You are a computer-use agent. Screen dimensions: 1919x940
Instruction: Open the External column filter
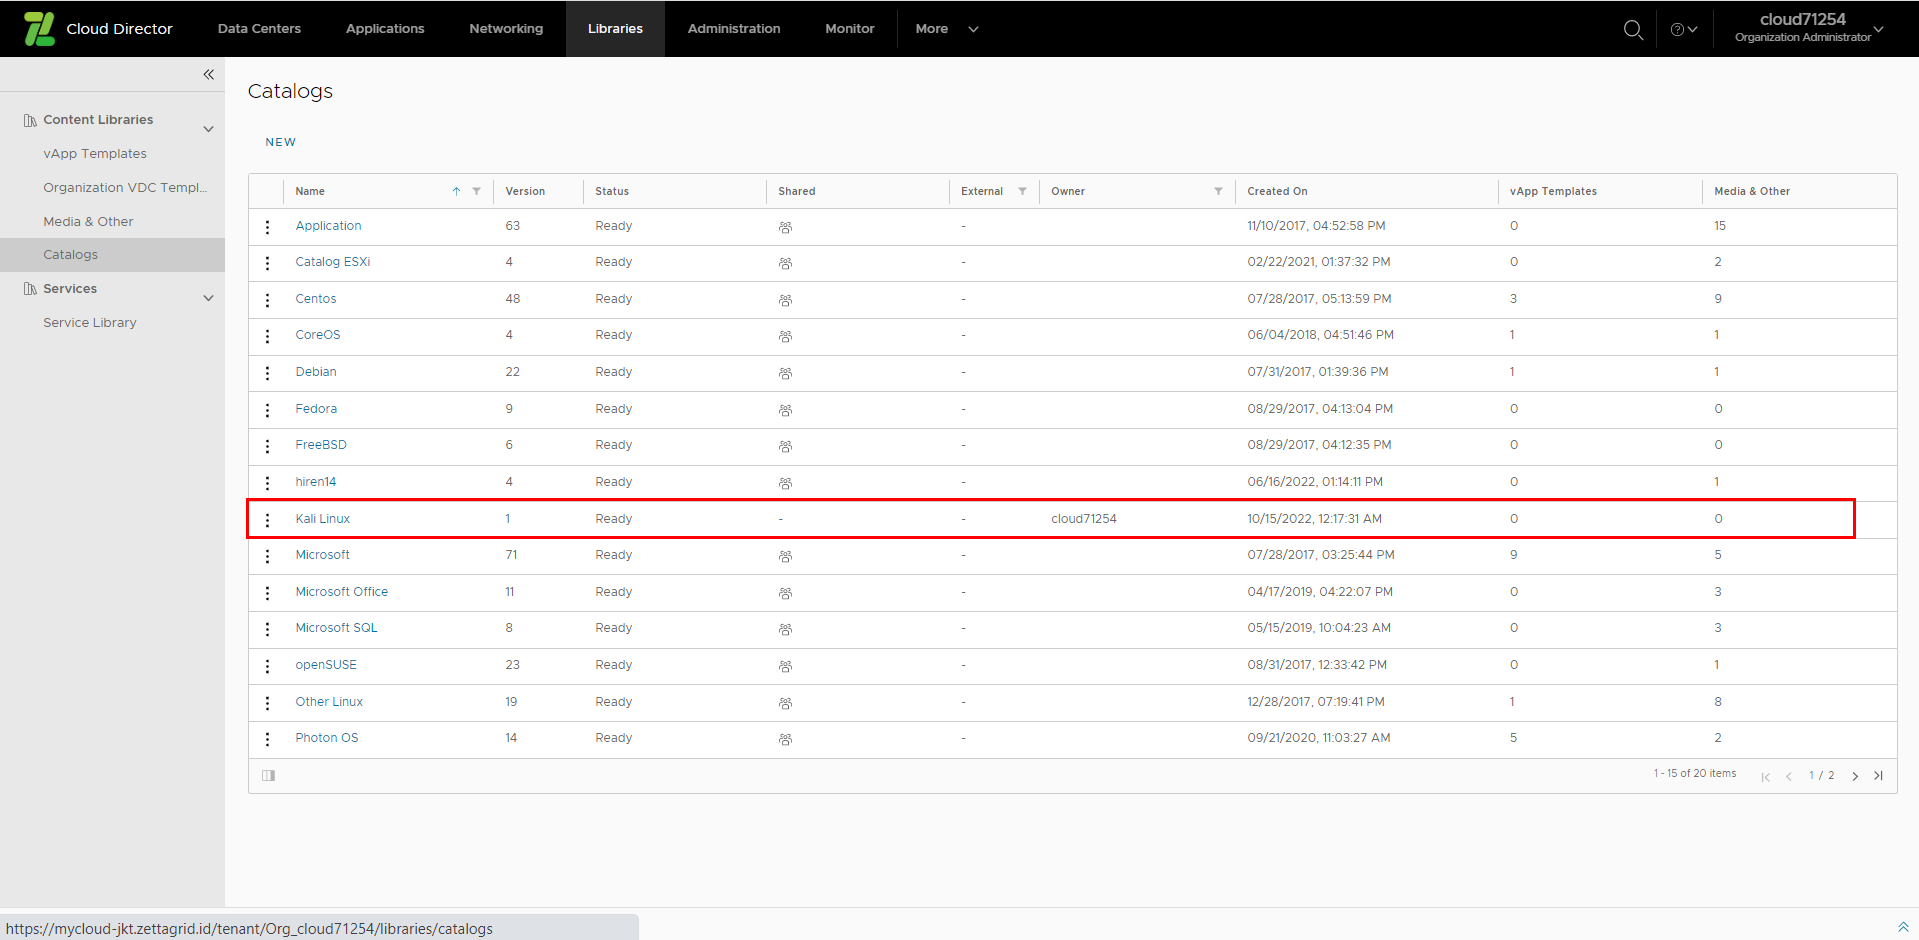pyautogui.click(x=1022, y=191)
